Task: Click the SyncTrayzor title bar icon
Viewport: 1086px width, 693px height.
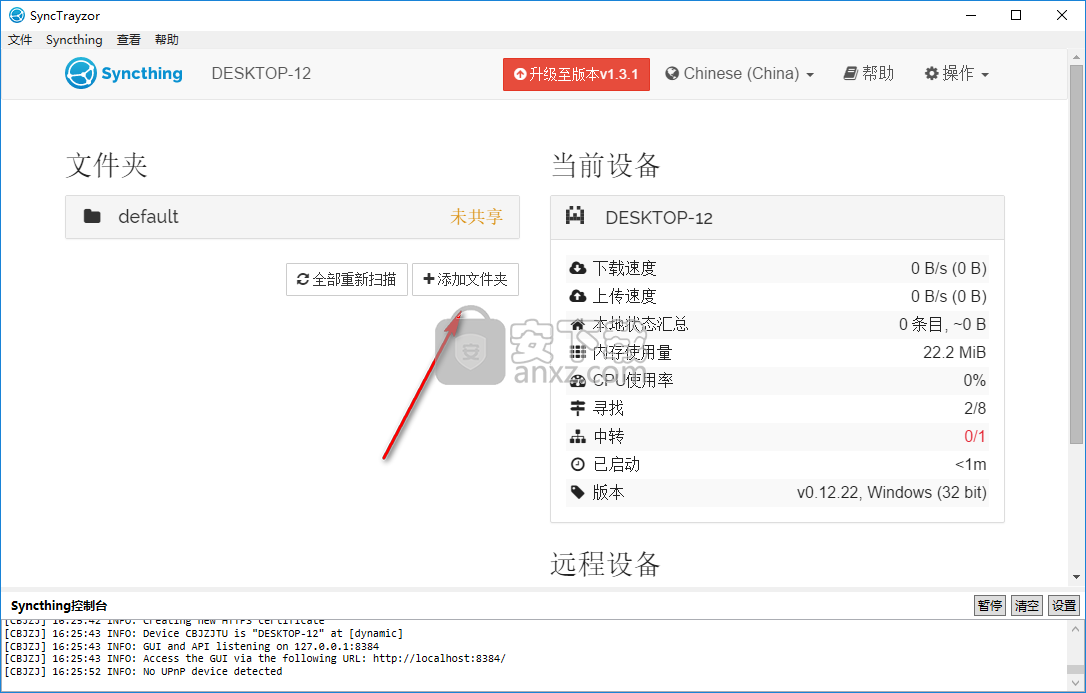Action: coord(16,15)
